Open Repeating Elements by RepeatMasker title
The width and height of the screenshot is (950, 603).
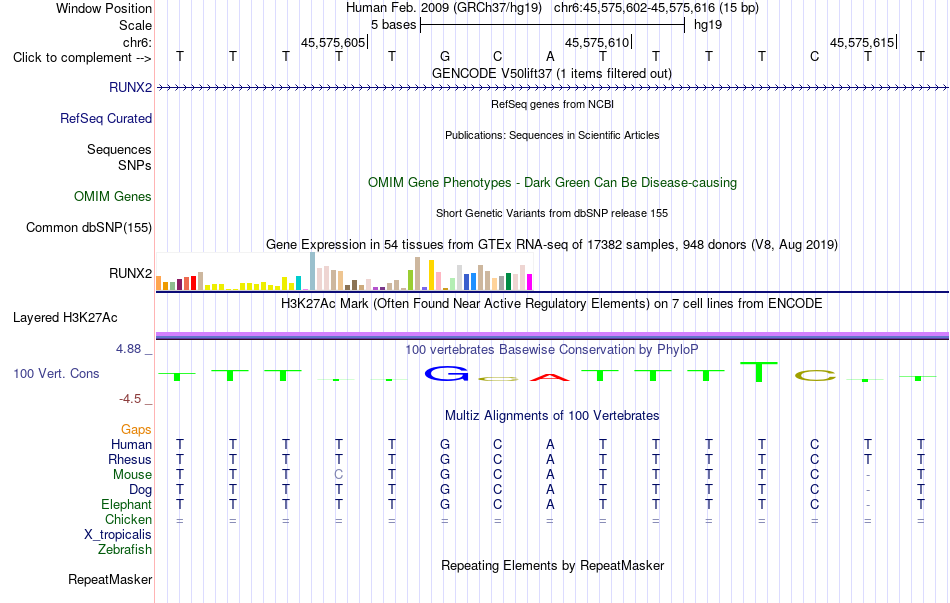552,565
